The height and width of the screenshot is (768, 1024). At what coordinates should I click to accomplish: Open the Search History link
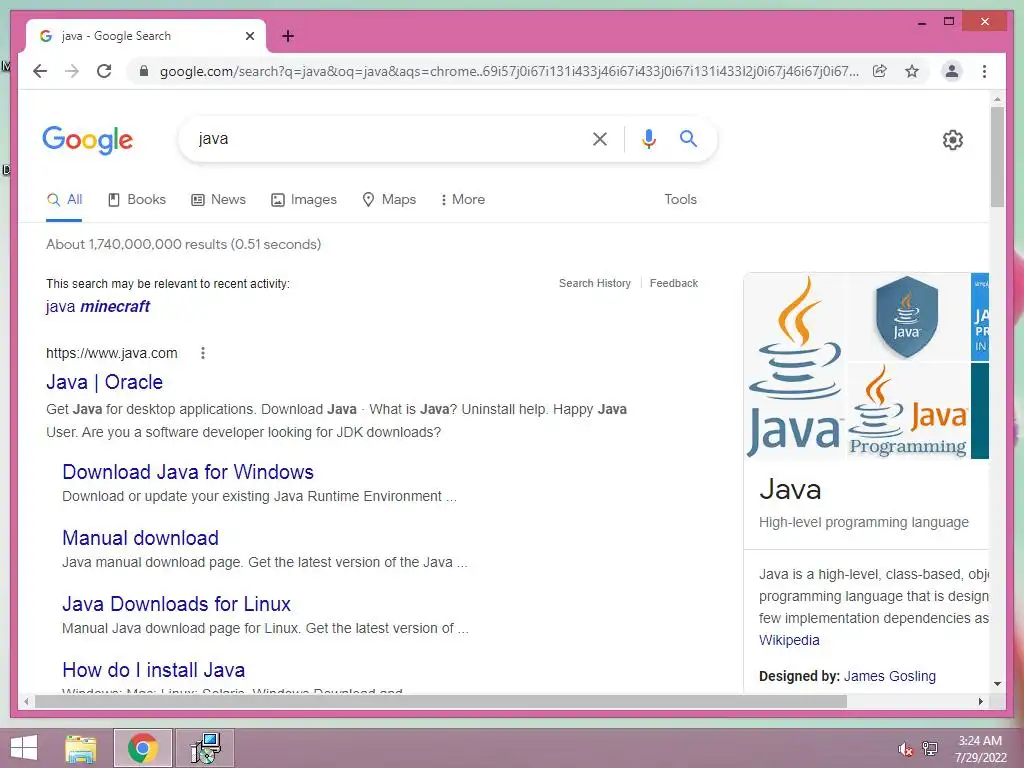595,283
